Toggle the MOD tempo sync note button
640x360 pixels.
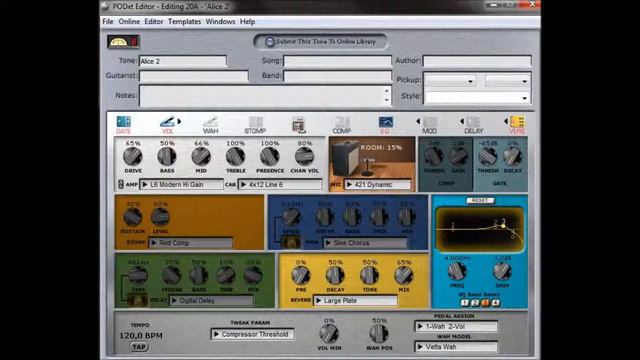(291, 243)
